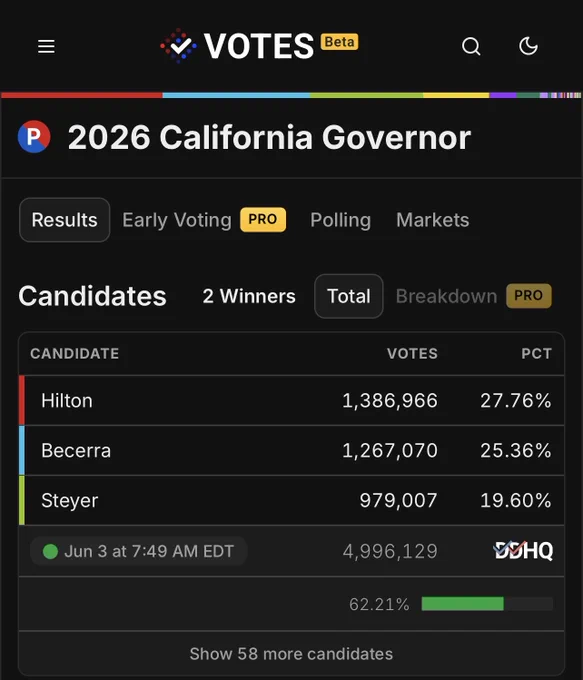Viewport: 583px width, 680px height.
Task: Select the Total view toggle
Action: pos(349,296)
